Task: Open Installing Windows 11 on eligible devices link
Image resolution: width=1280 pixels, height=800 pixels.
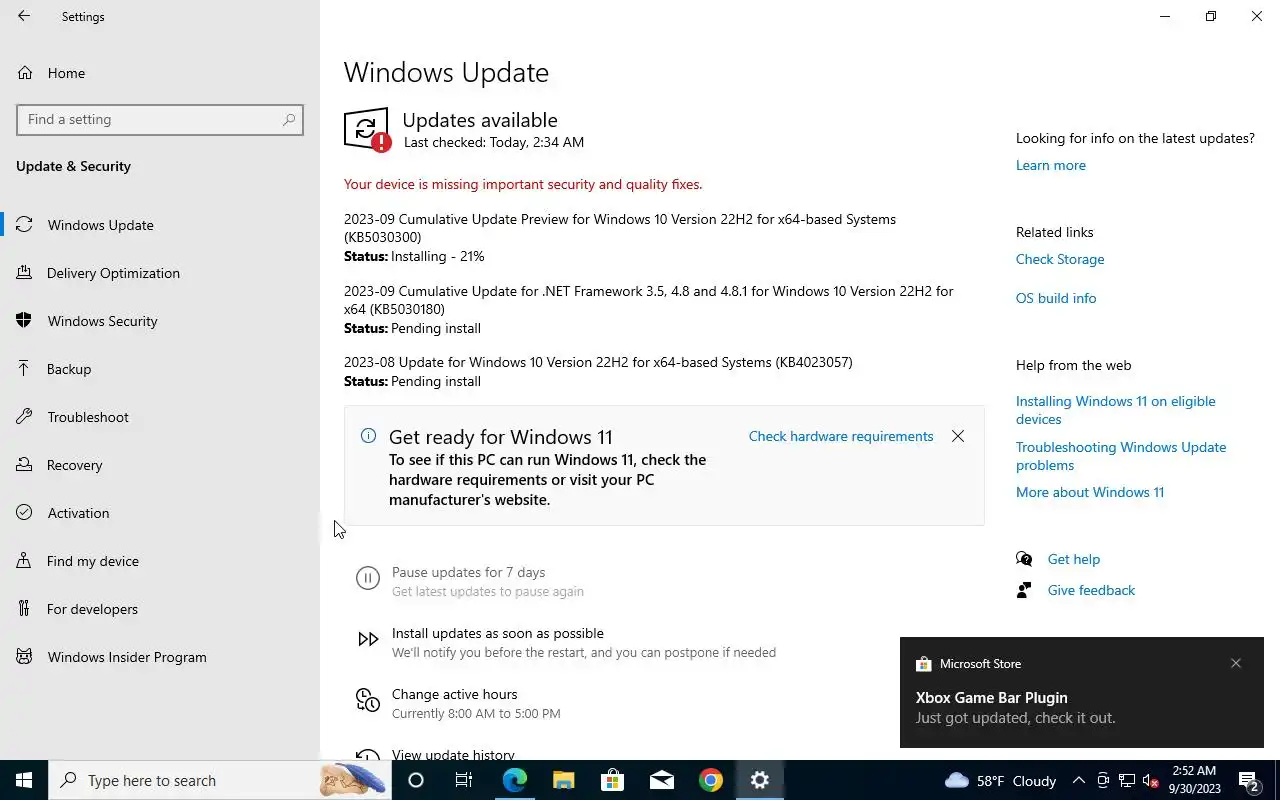Action: point(1116,410)
